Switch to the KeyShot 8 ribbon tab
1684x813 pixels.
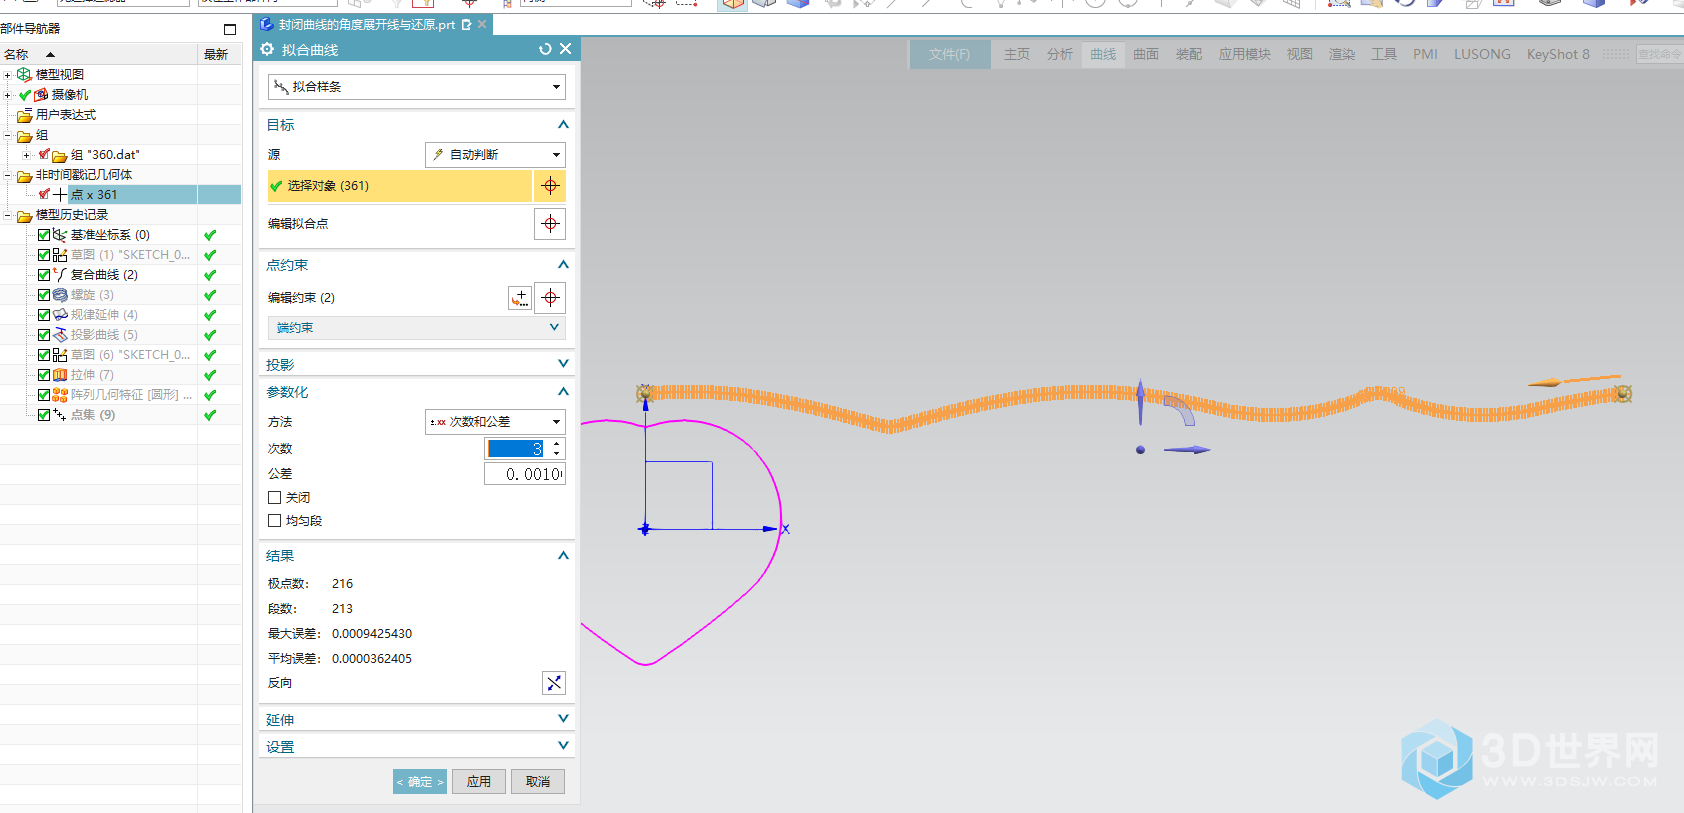coord(1558,54)
